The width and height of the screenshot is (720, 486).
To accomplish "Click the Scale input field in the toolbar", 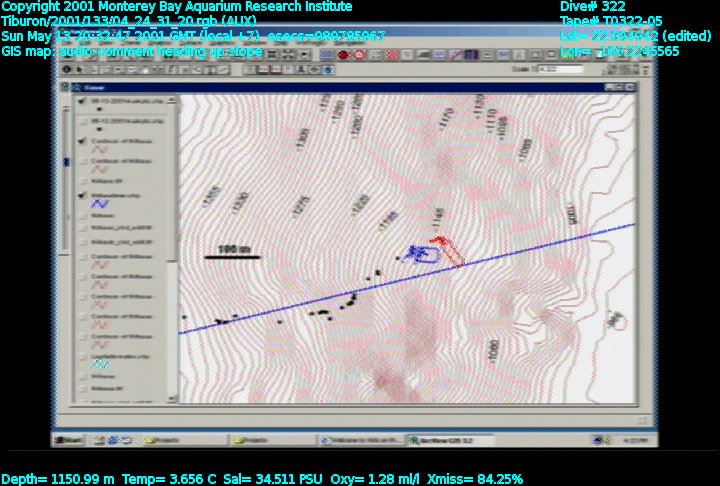I will coord(558,70).
